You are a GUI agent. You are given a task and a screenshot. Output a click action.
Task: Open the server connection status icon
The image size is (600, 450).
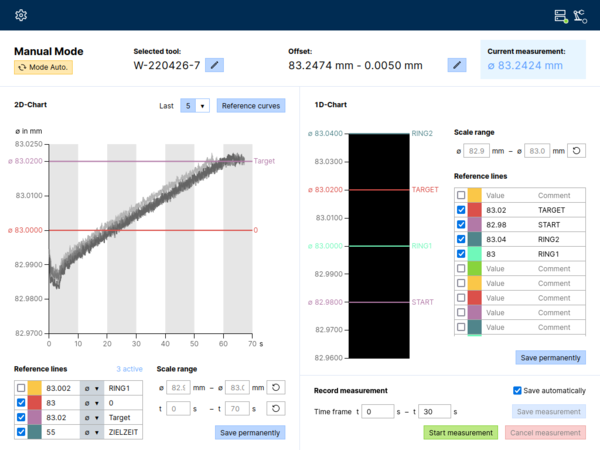click(561, 16)
